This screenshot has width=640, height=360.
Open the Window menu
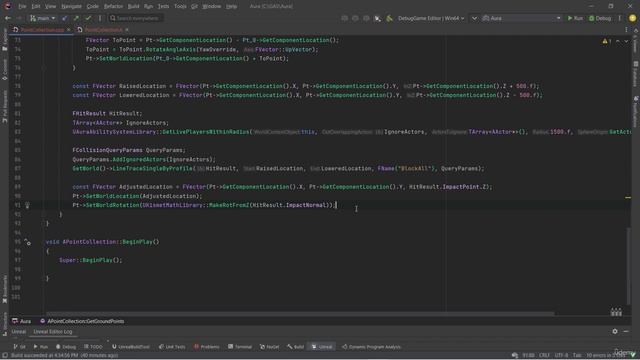211,7
